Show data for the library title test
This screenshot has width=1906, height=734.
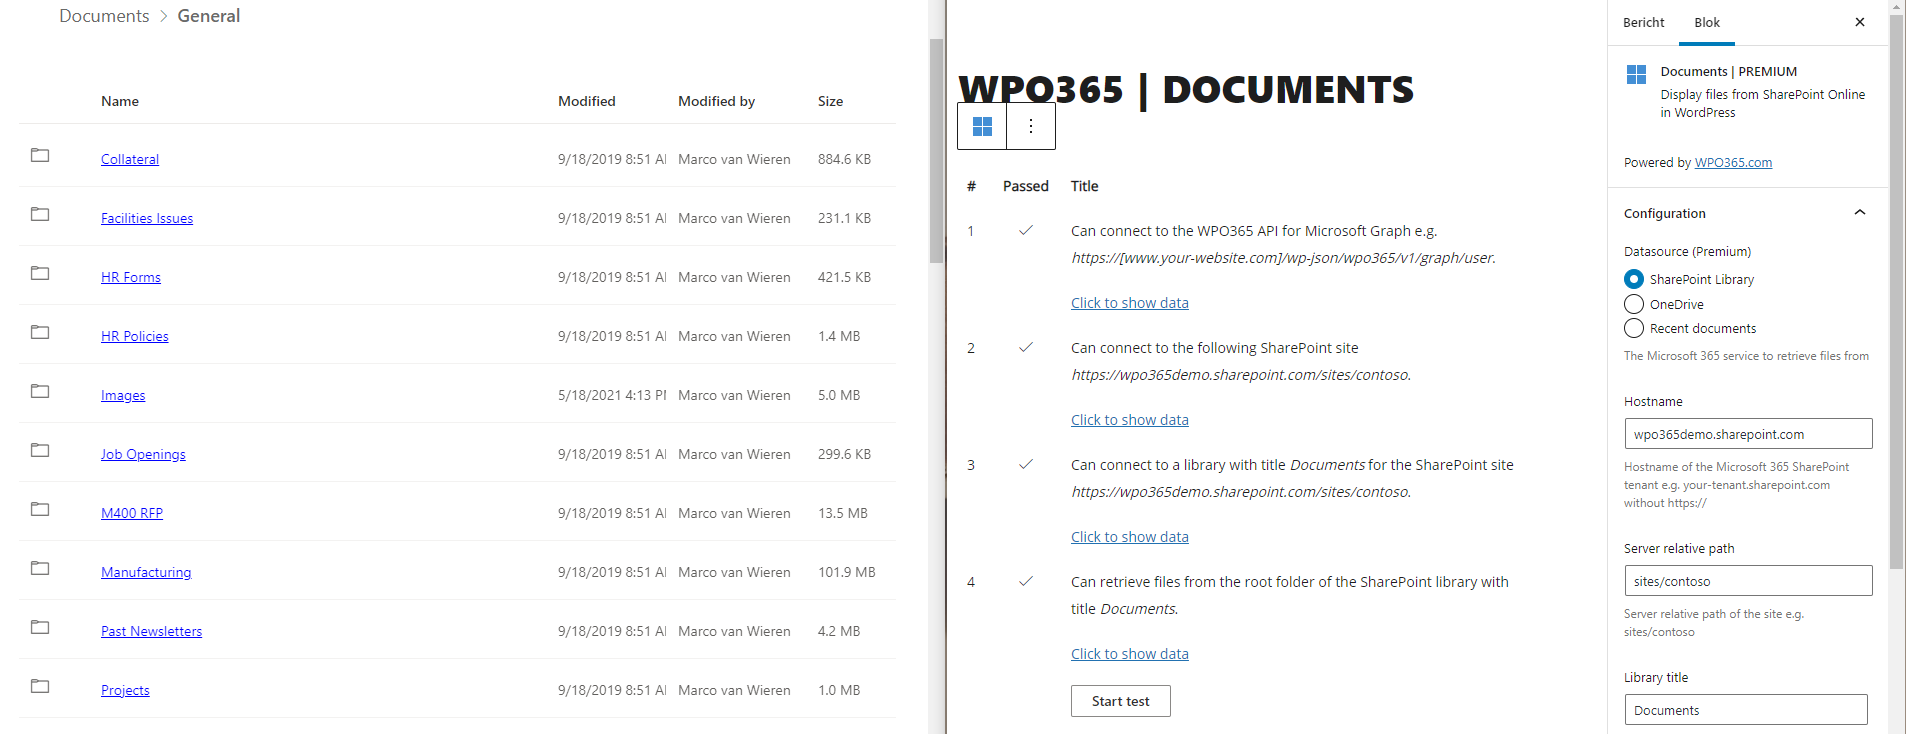[x=1130, y=537]
